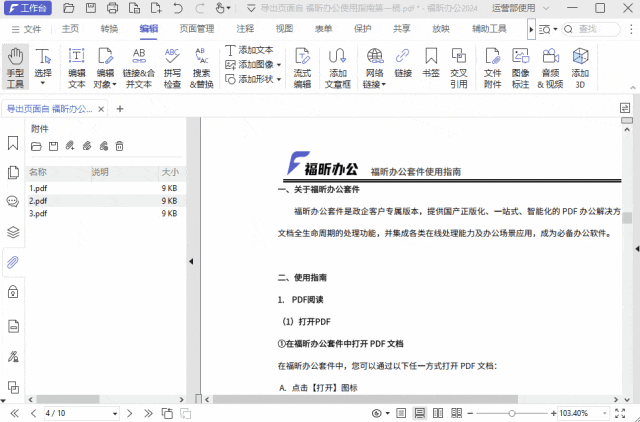Click Add 3D (添加3D)
Screen dimensions: 640x422
[x=580, y=67]
